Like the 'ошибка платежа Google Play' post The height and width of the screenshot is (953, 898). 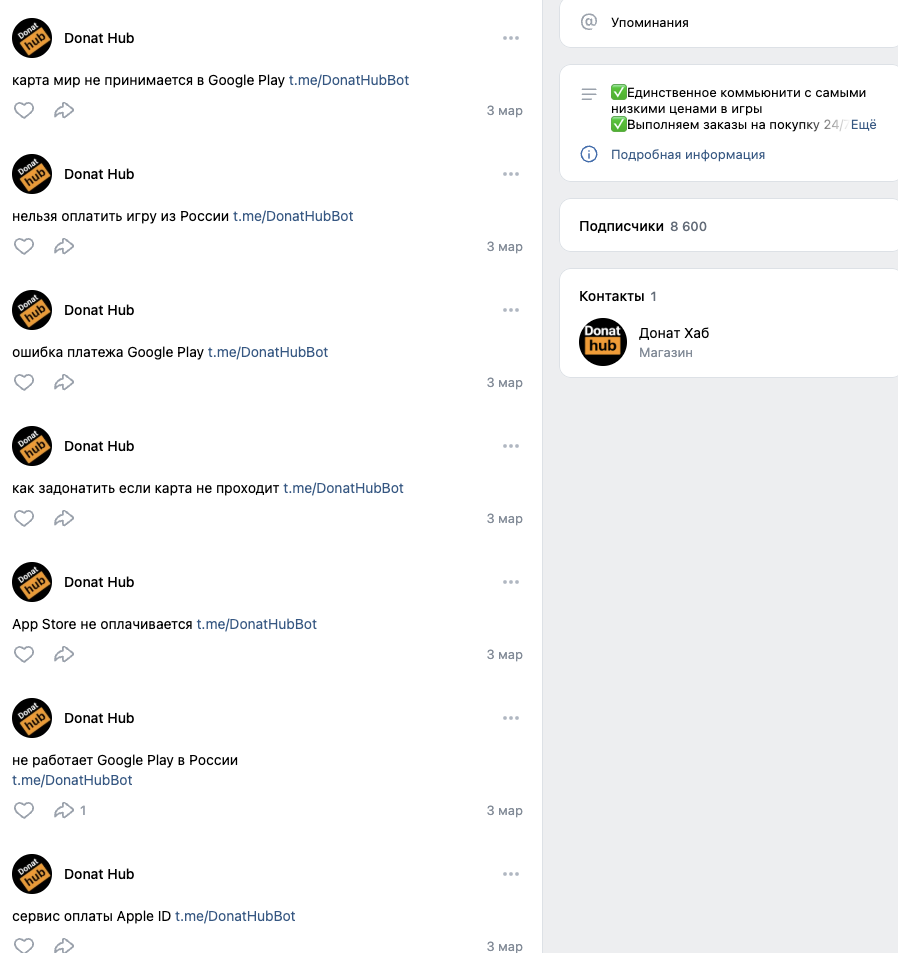(24, 382)
